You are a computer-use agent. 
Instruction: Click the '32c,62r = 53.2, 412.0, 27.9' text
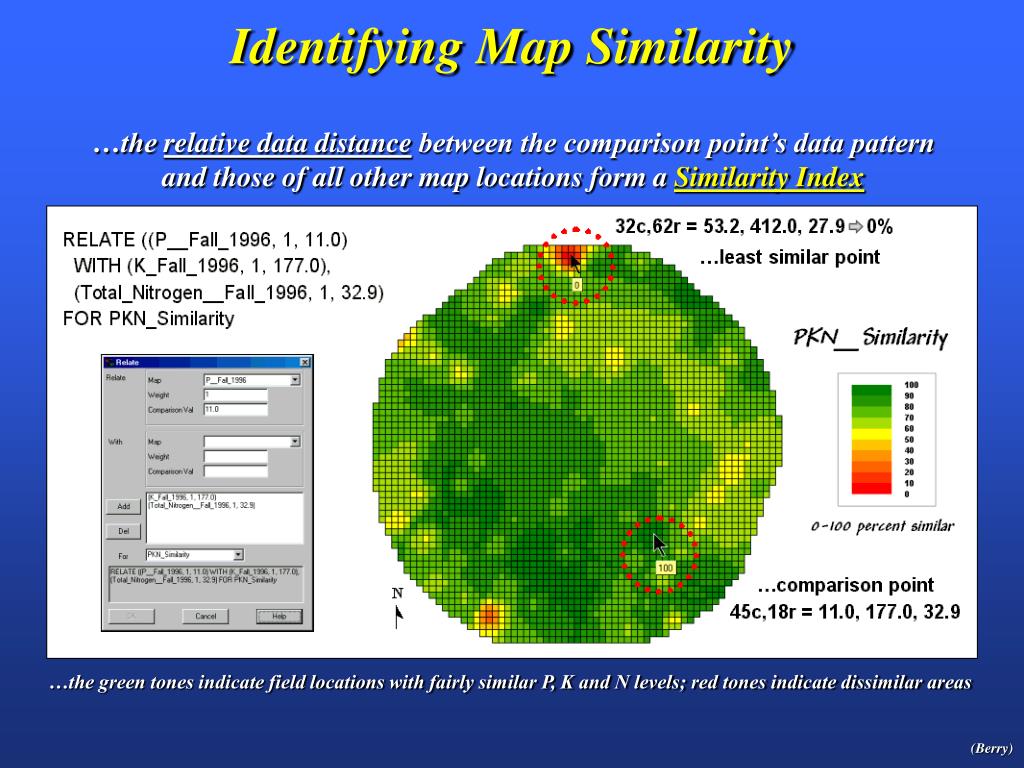tap(730, 227)
